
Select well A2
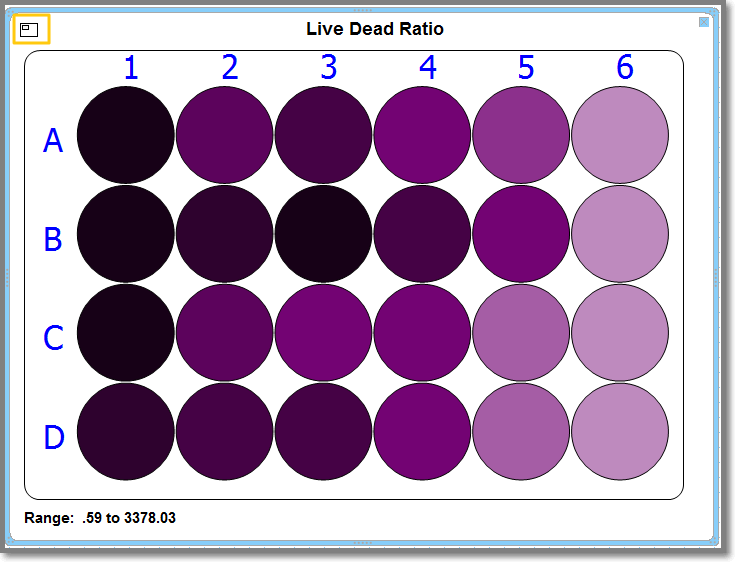coord(225,135)
